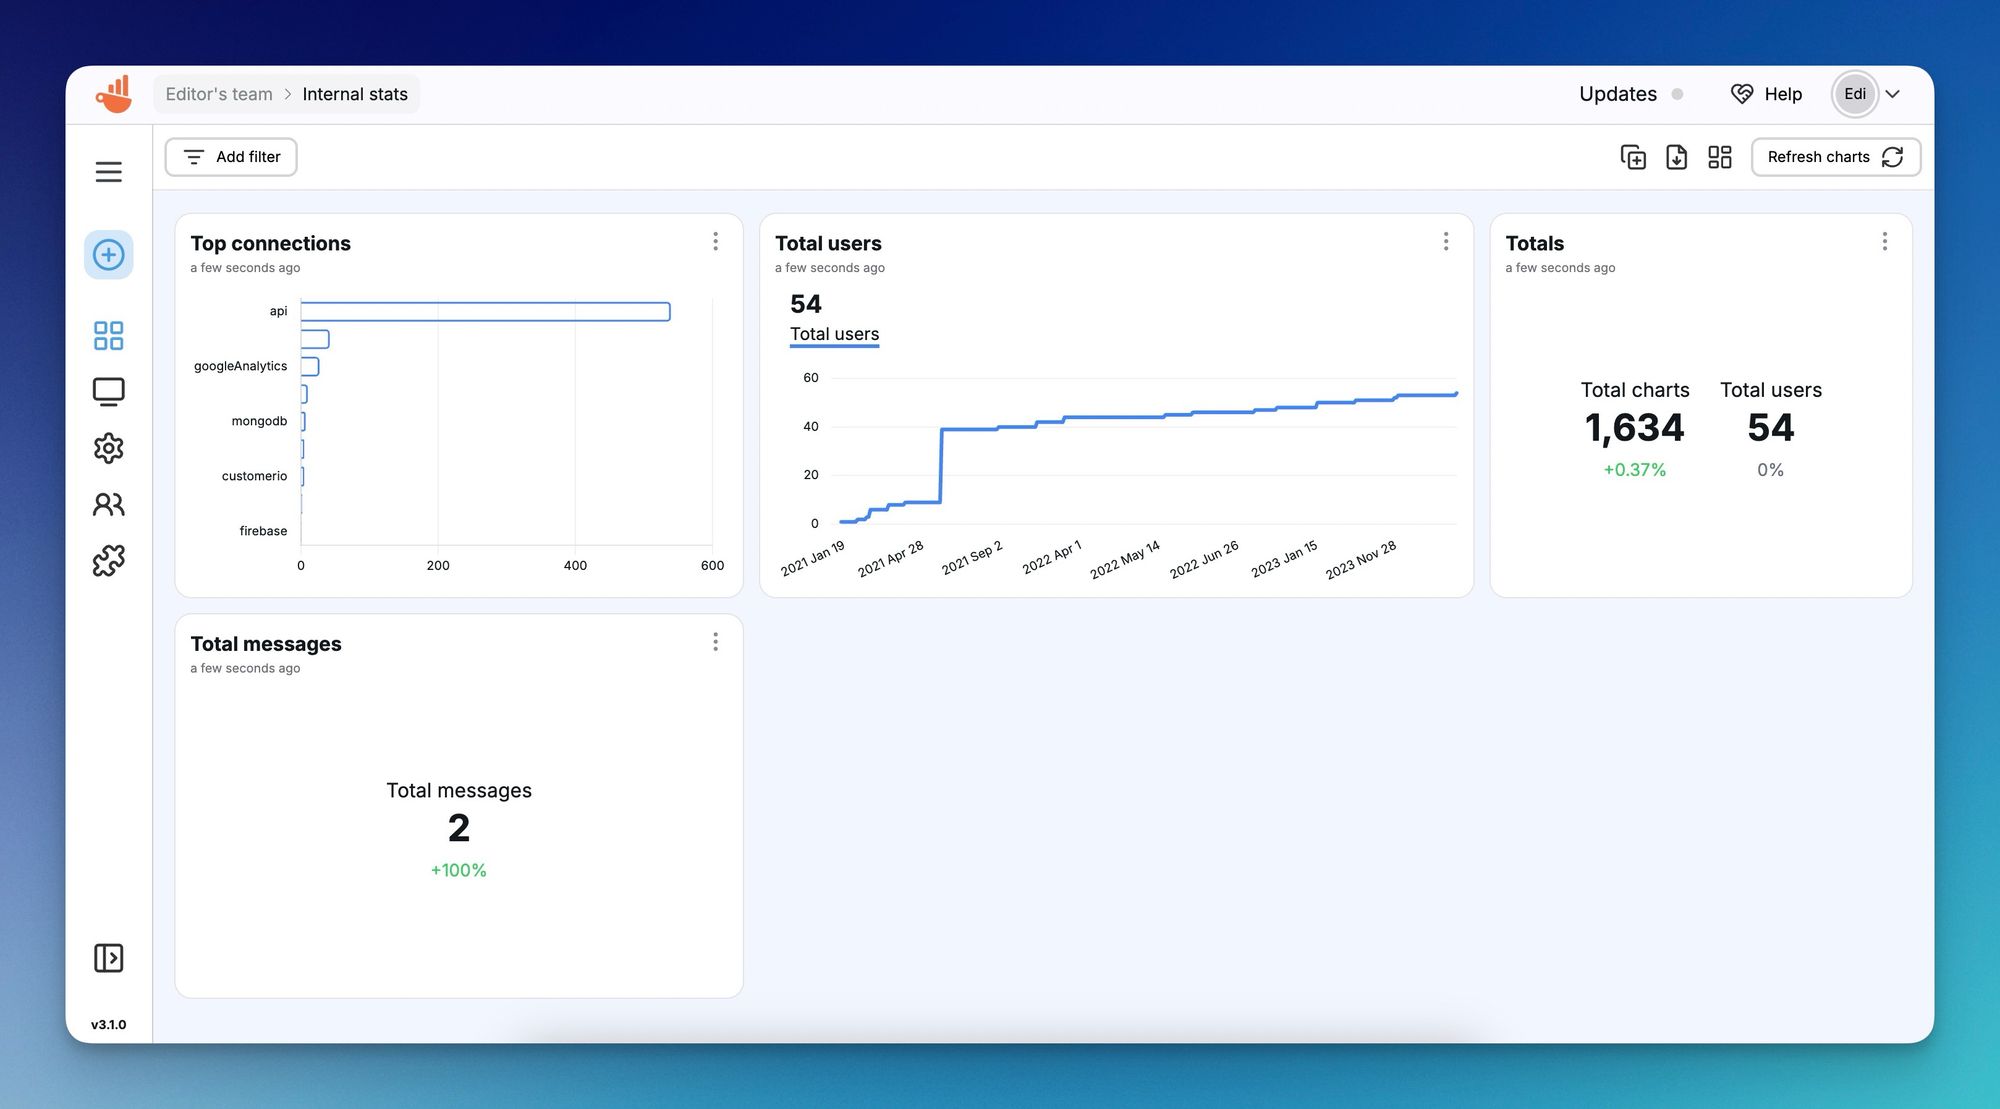Click Total users chart options menu
2000x1109 pixels.
(1444, 242)
